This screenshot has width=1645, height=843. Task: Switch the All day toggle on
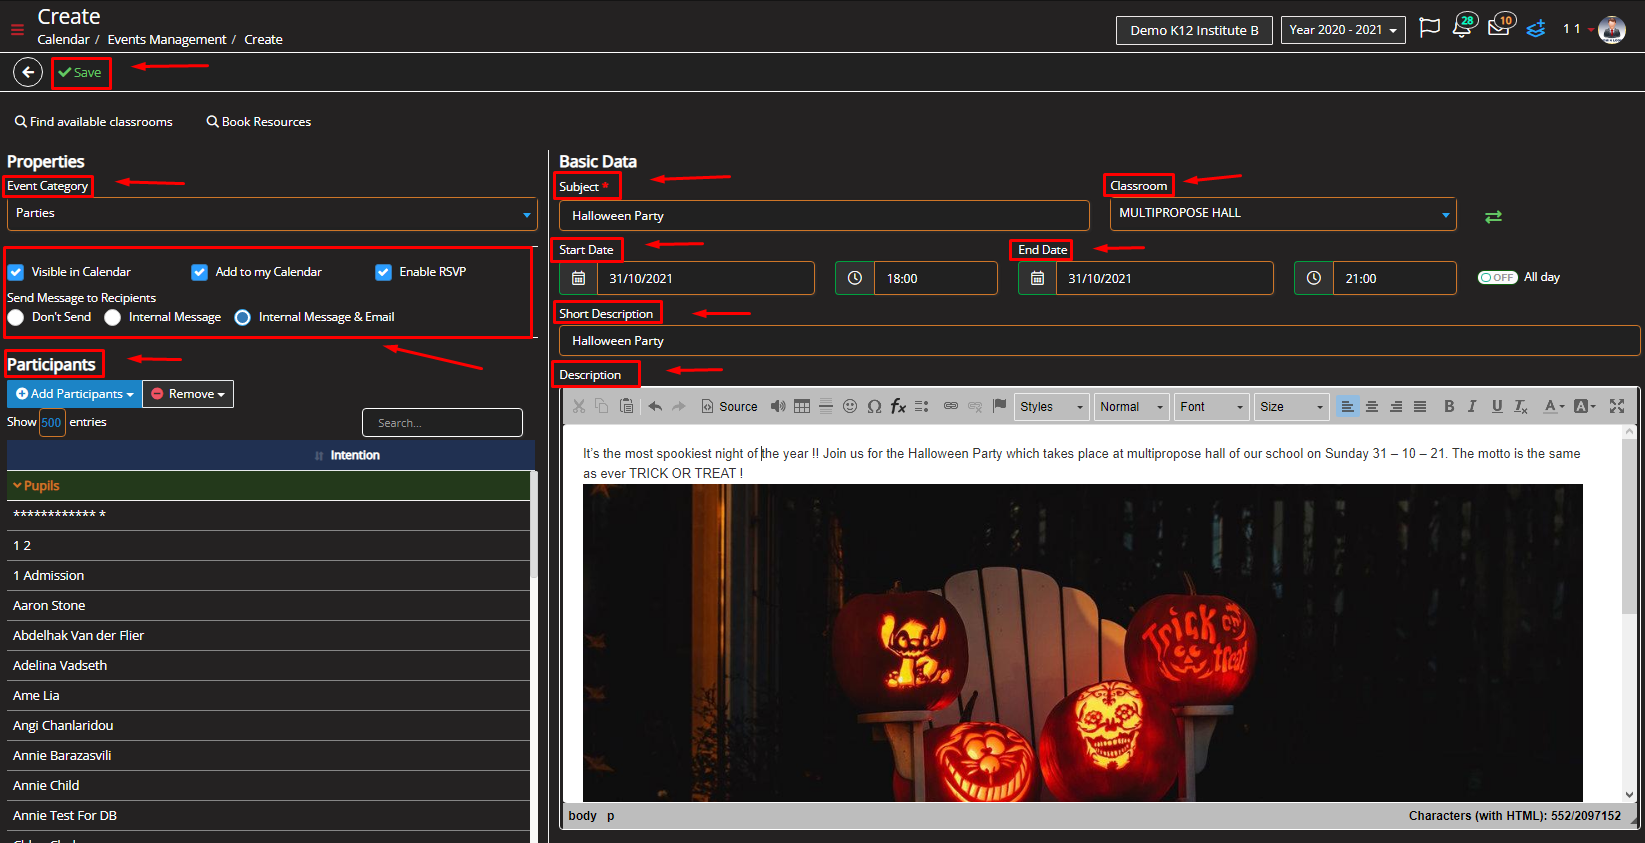[x=1498, y=277]
